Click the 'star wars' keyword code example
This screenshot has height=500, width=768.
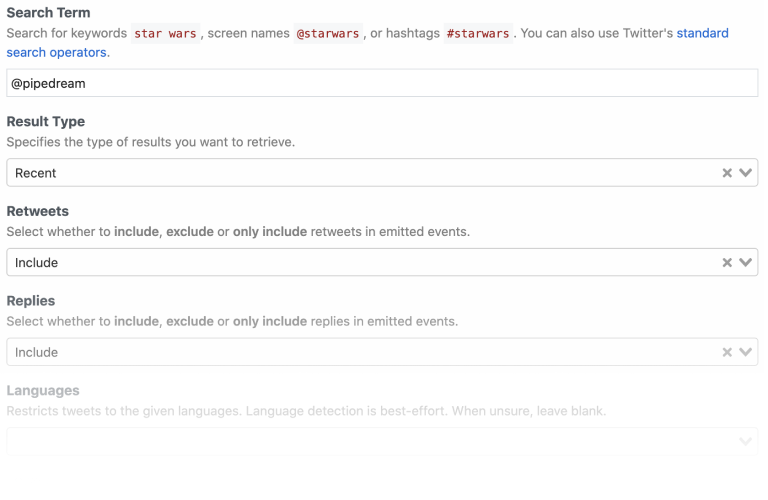point(165,33)
